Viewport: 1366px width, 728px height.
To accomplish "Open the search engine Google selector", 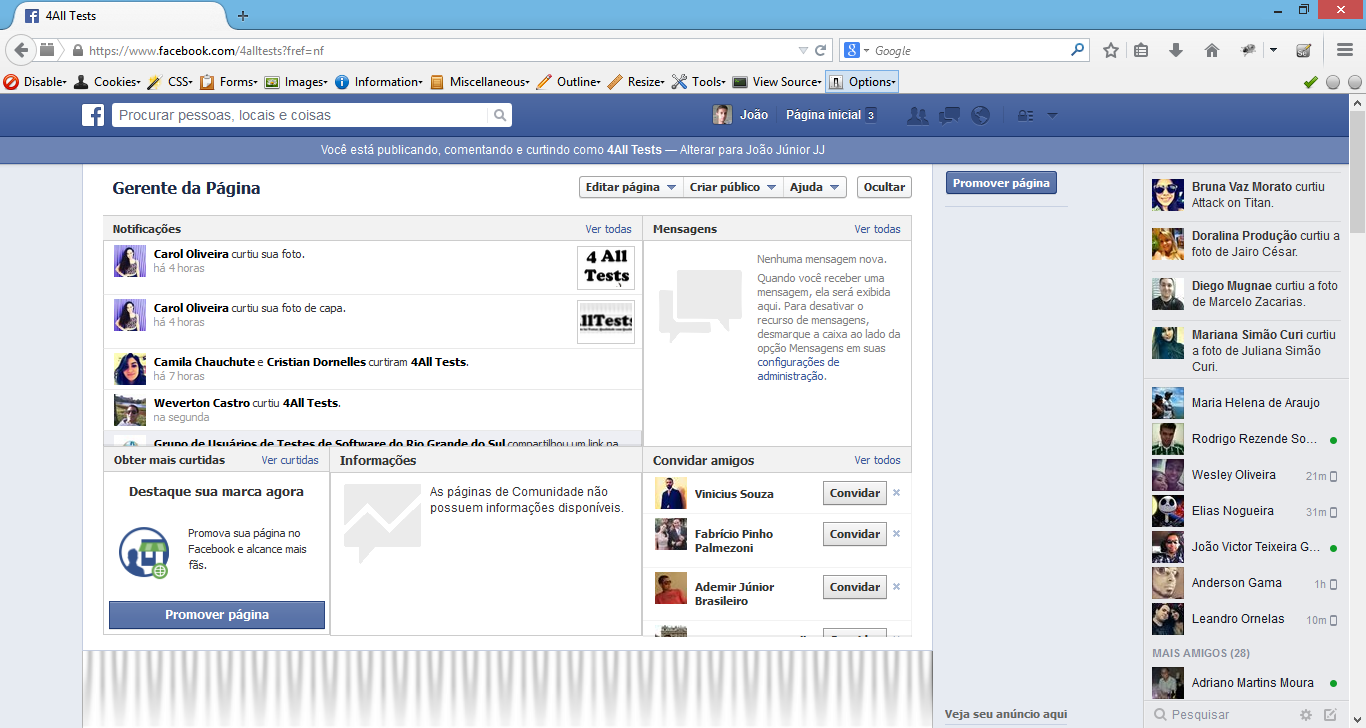I will click(x=856, y=50).
